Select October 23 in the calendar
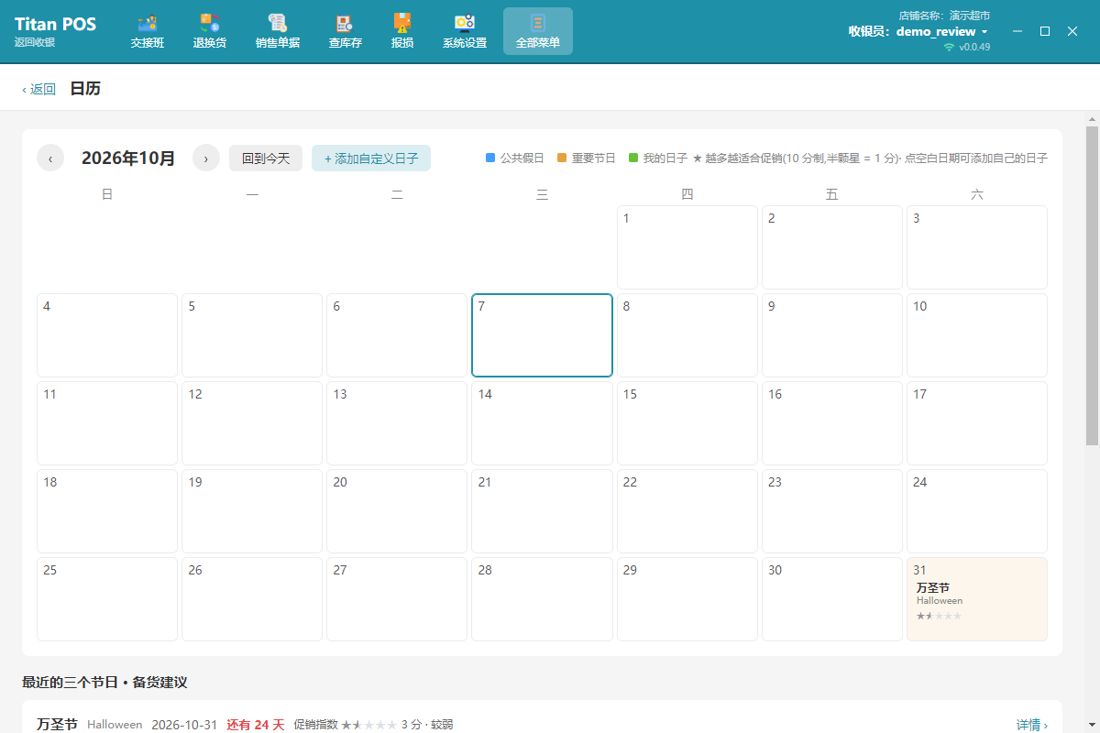This screenshot has width=1100, height=733. (x=832, y=511)
